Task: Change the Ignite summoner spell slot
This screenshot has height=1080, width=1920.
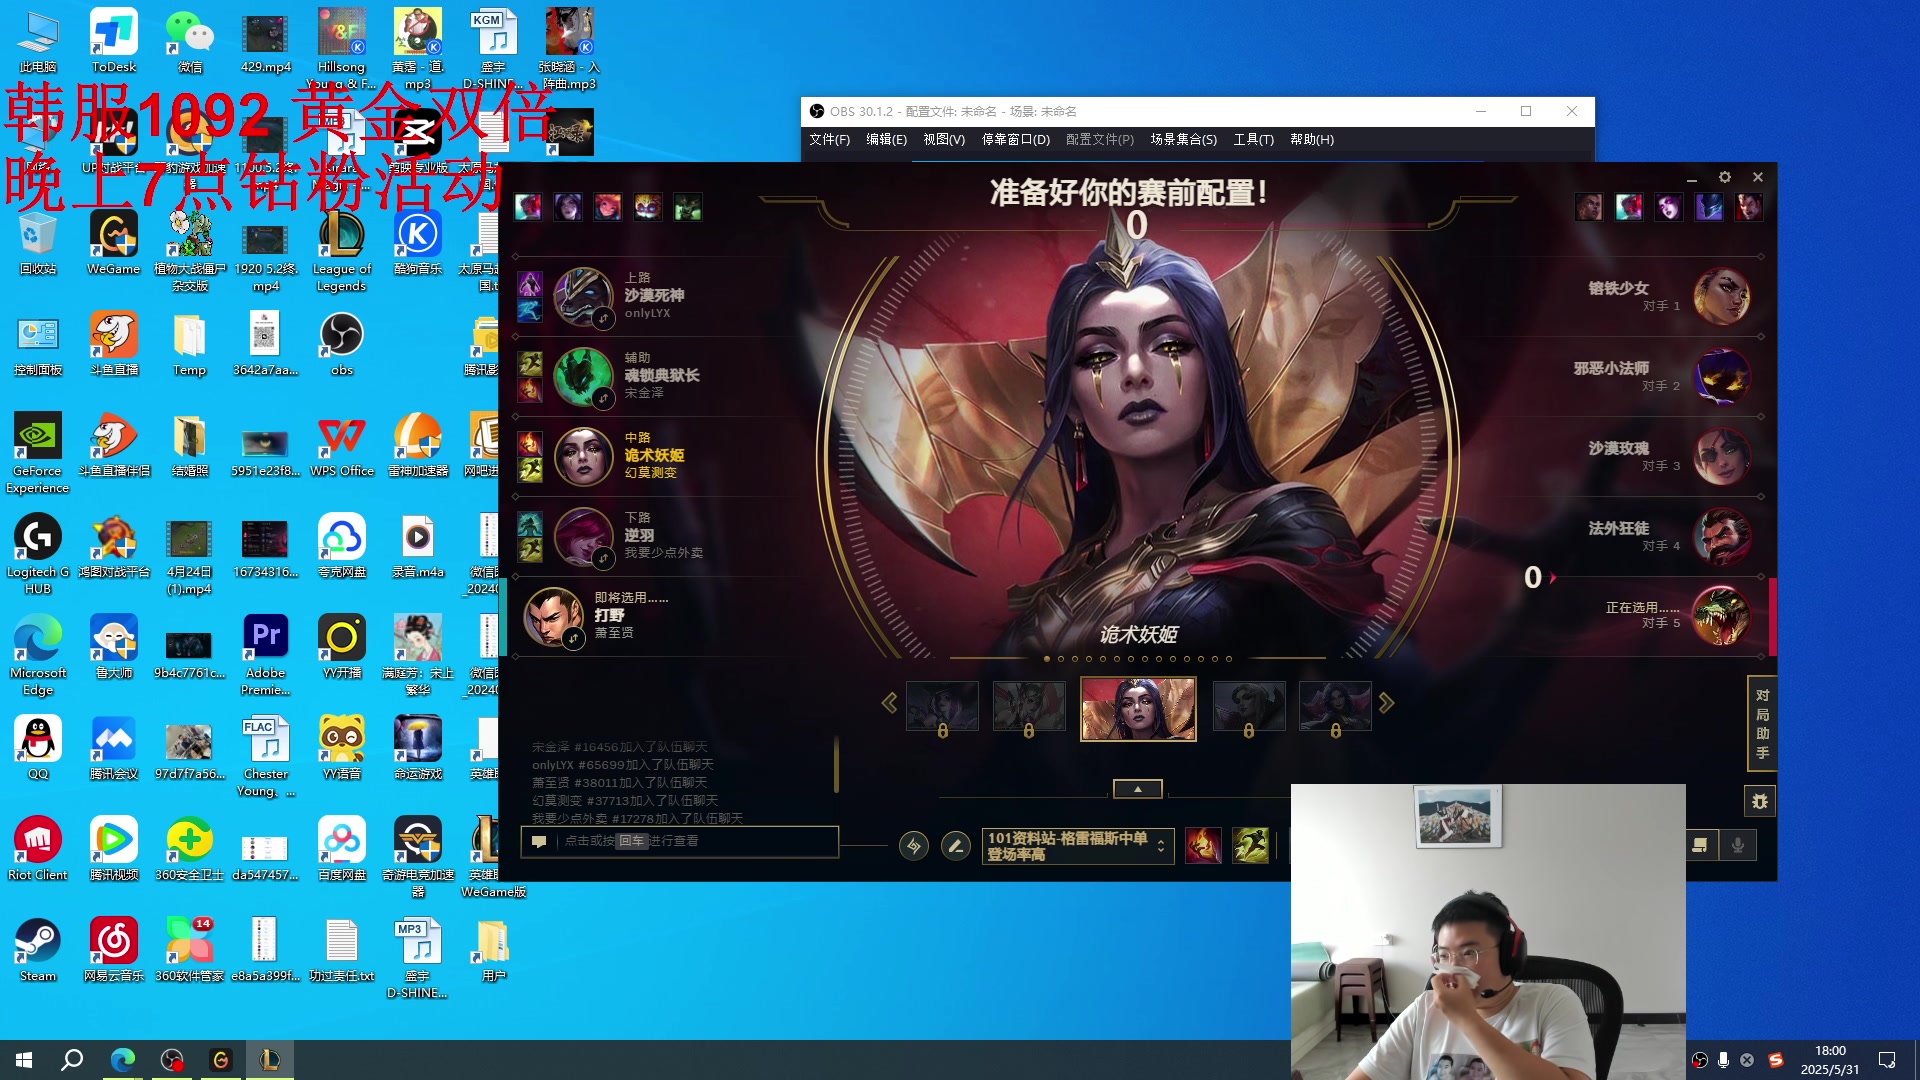Action: coord(1203,846)
